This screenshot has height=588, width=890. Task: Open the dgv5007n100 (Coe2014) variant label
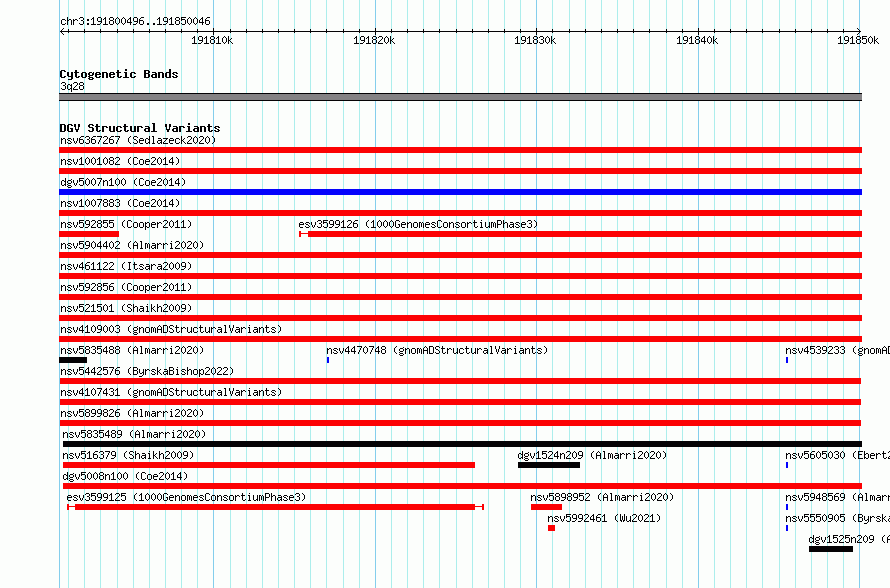pyautogui.click(x=123, y=182)
